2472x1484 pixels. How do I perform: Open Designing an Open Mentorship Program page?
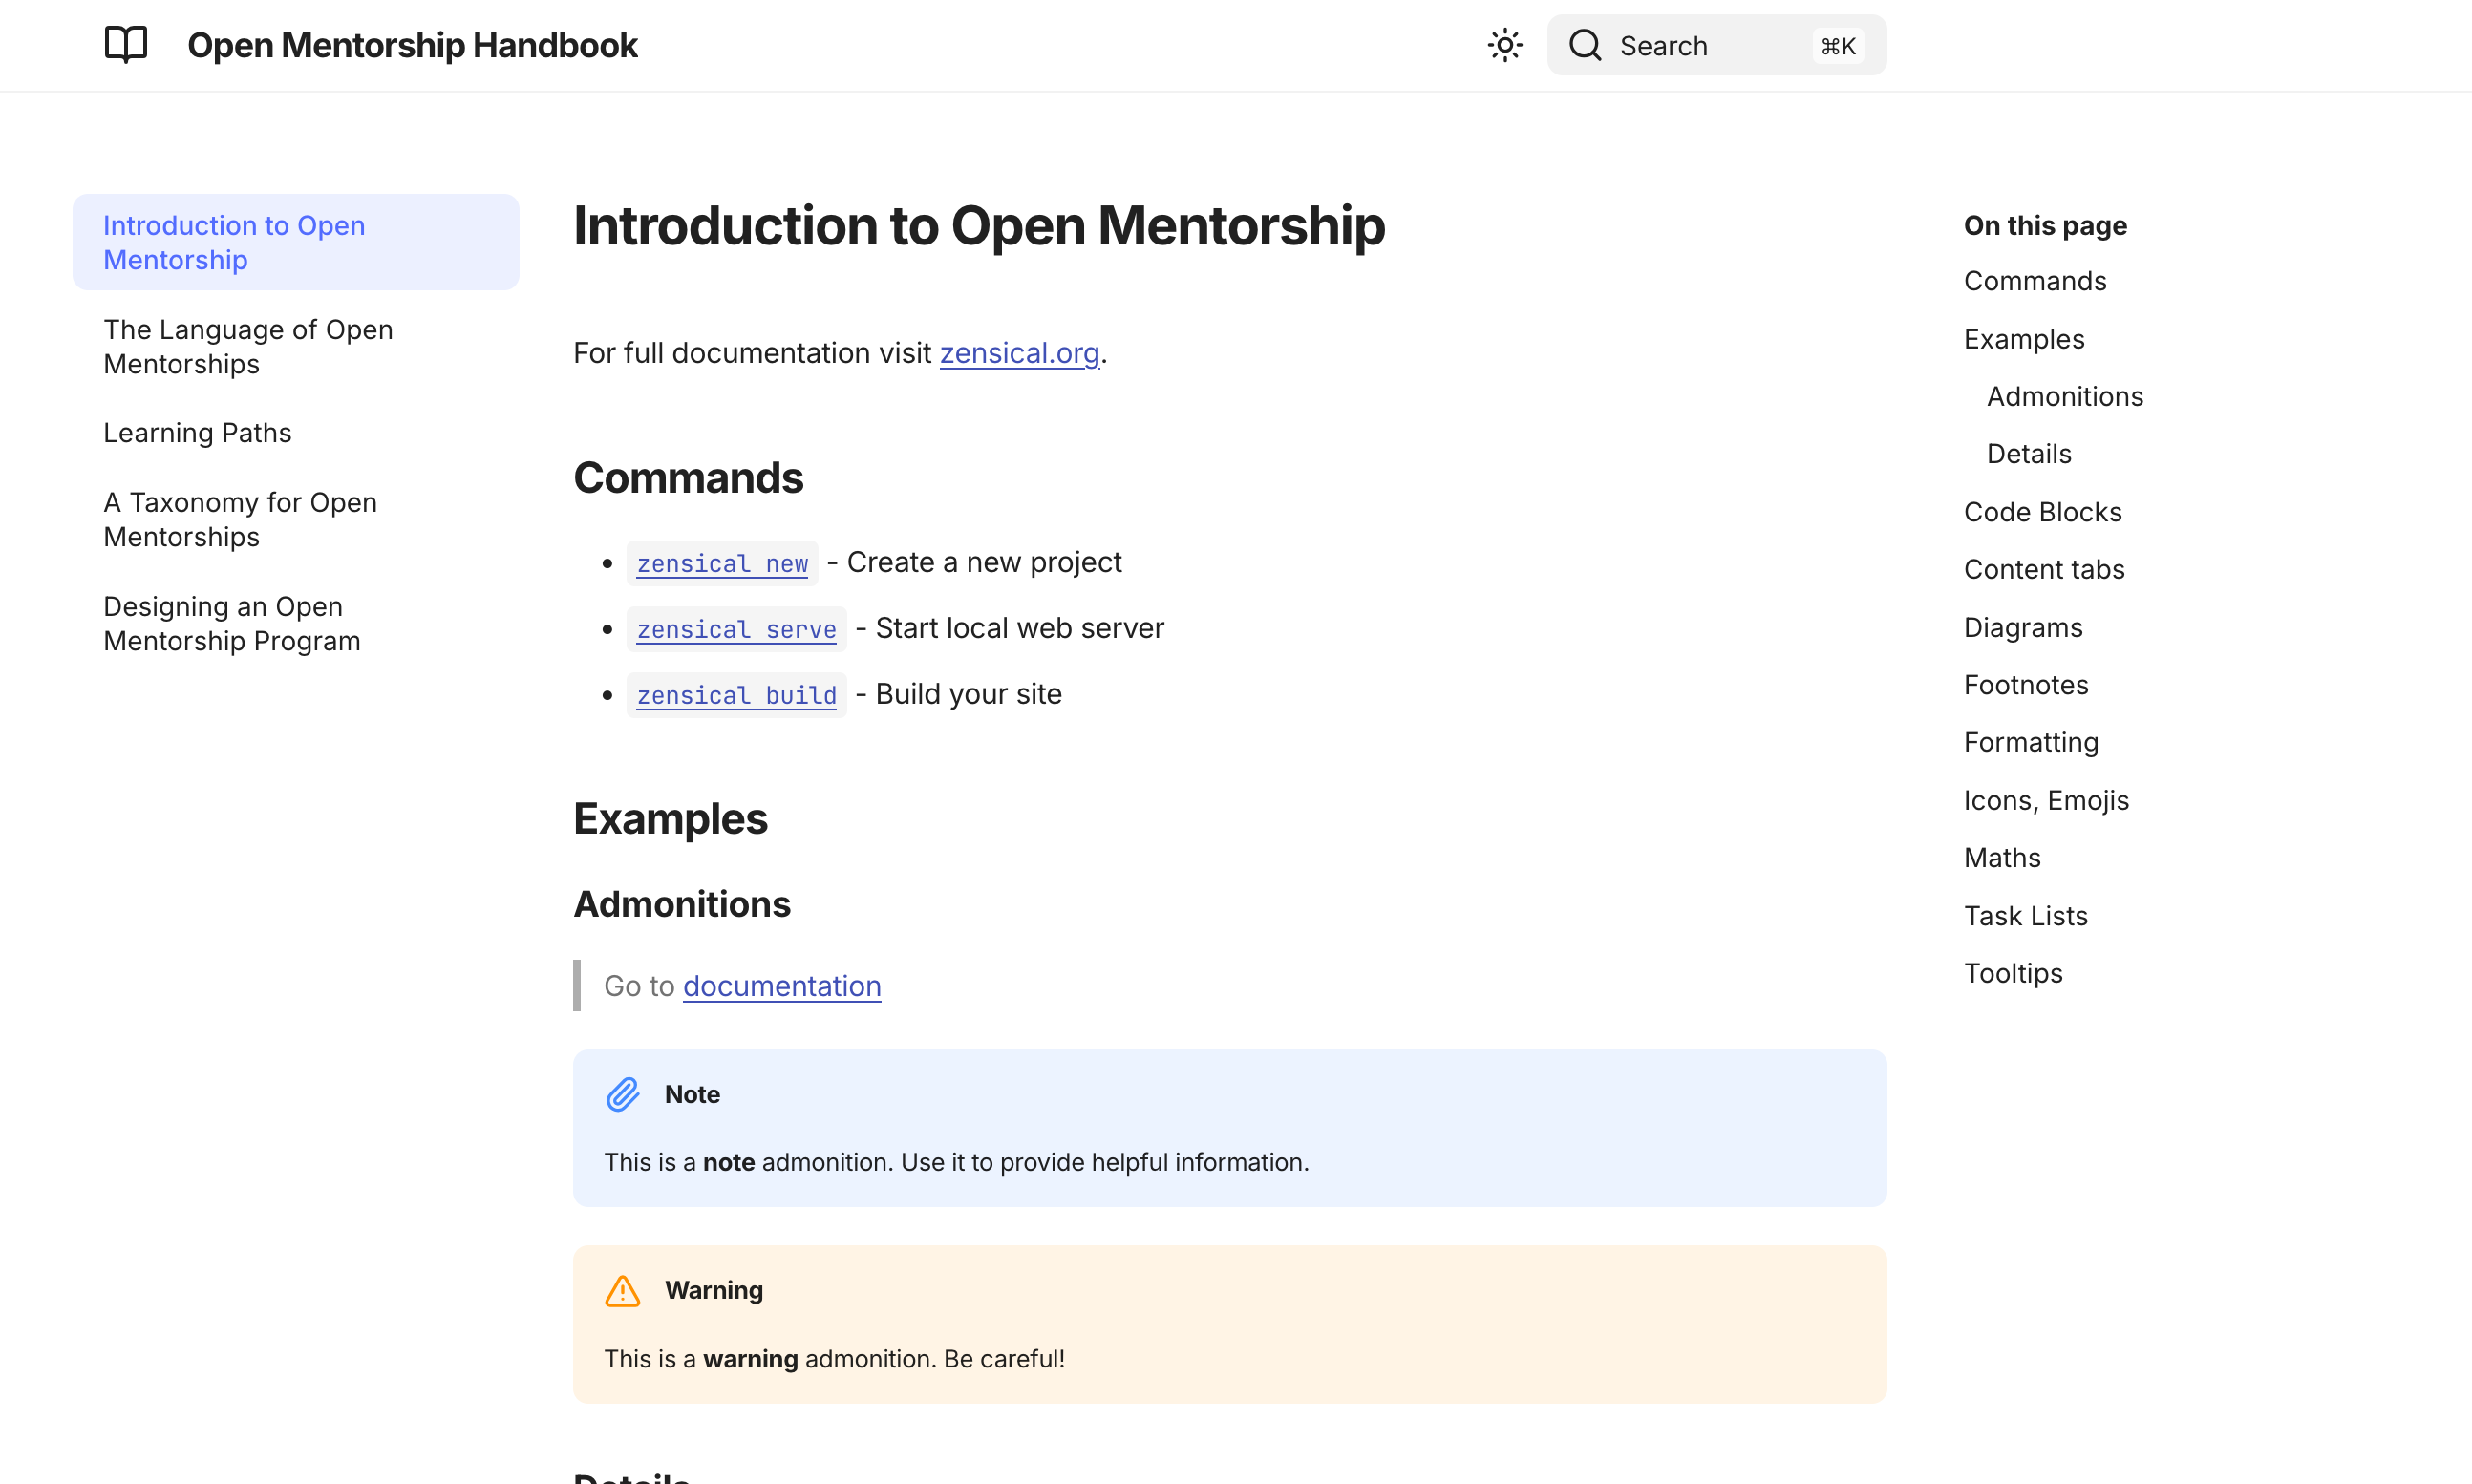point(232,623)
